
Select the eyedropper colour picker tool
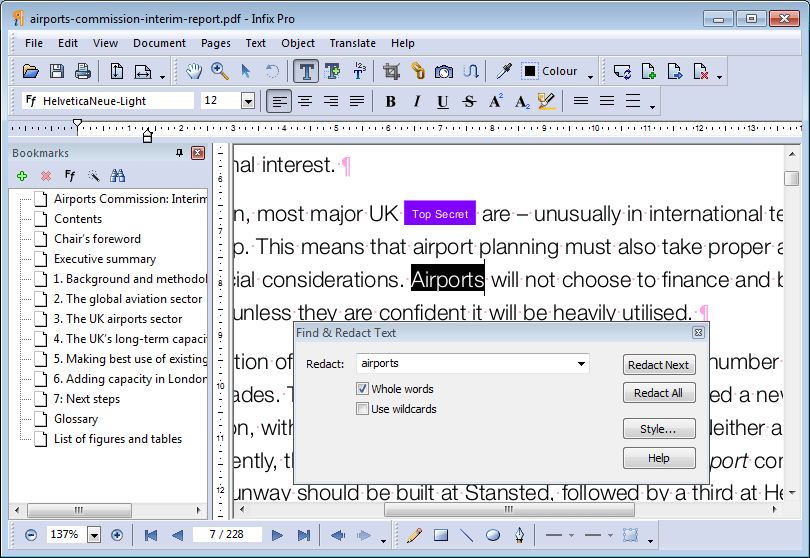[505, 71]
